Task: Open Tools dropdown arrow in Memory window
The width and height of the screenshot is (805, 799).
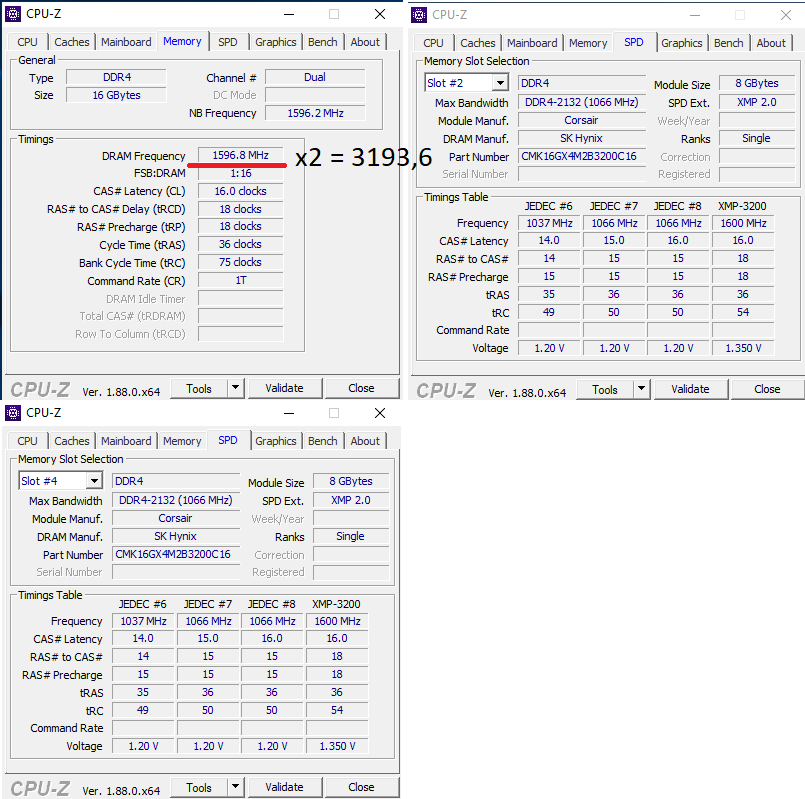Action: point(236,388)
